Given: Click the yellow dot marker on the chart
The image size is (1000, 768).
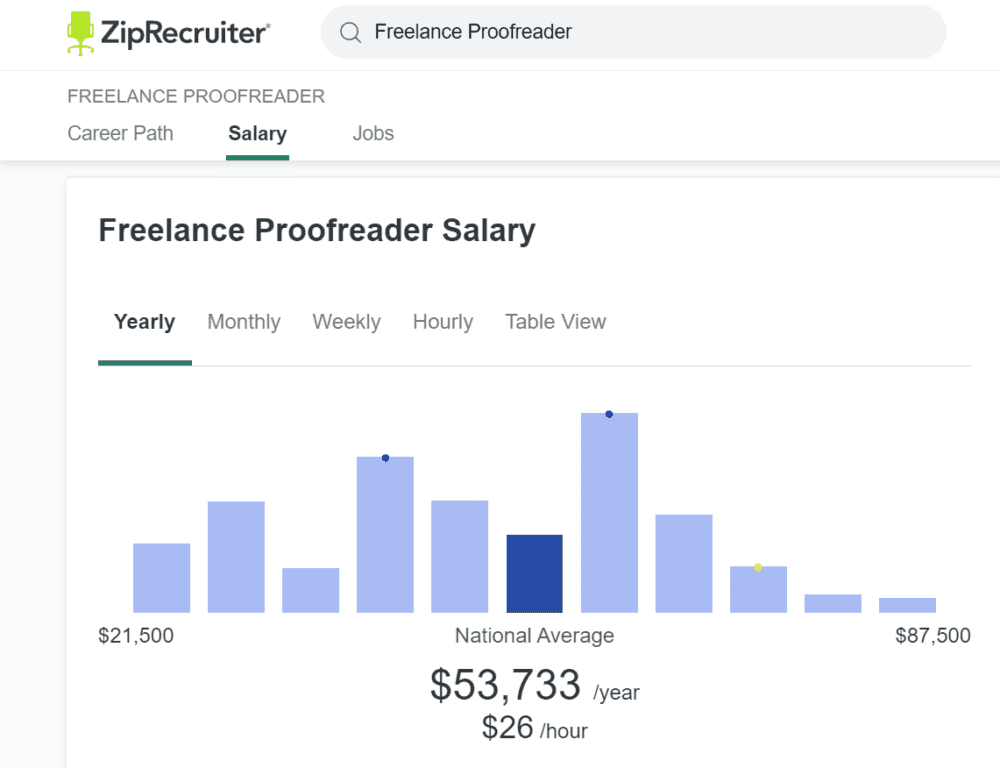Looking at the screenshot, I should coord(758,568).
